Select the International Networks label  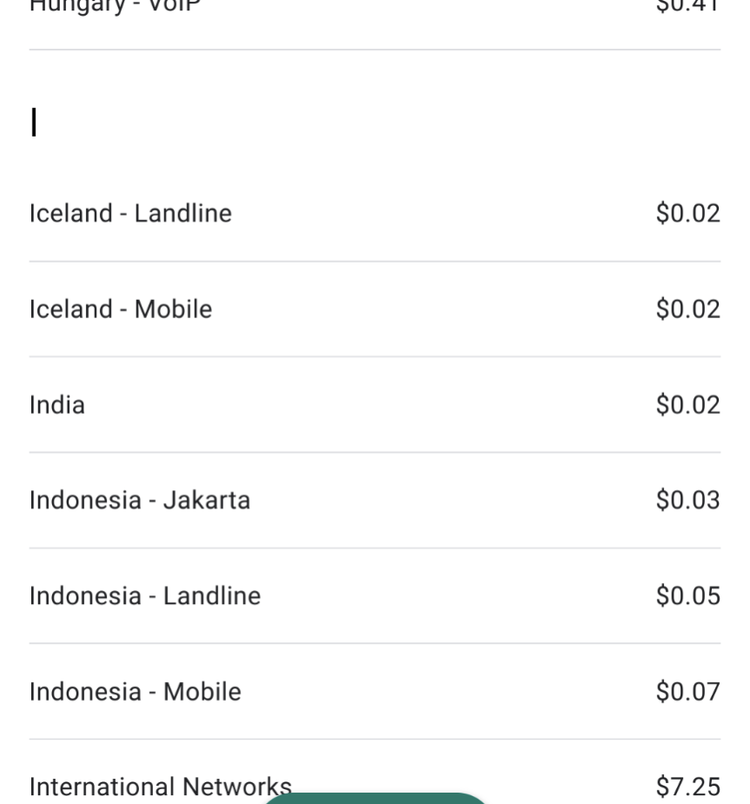[x=160, y=787]
